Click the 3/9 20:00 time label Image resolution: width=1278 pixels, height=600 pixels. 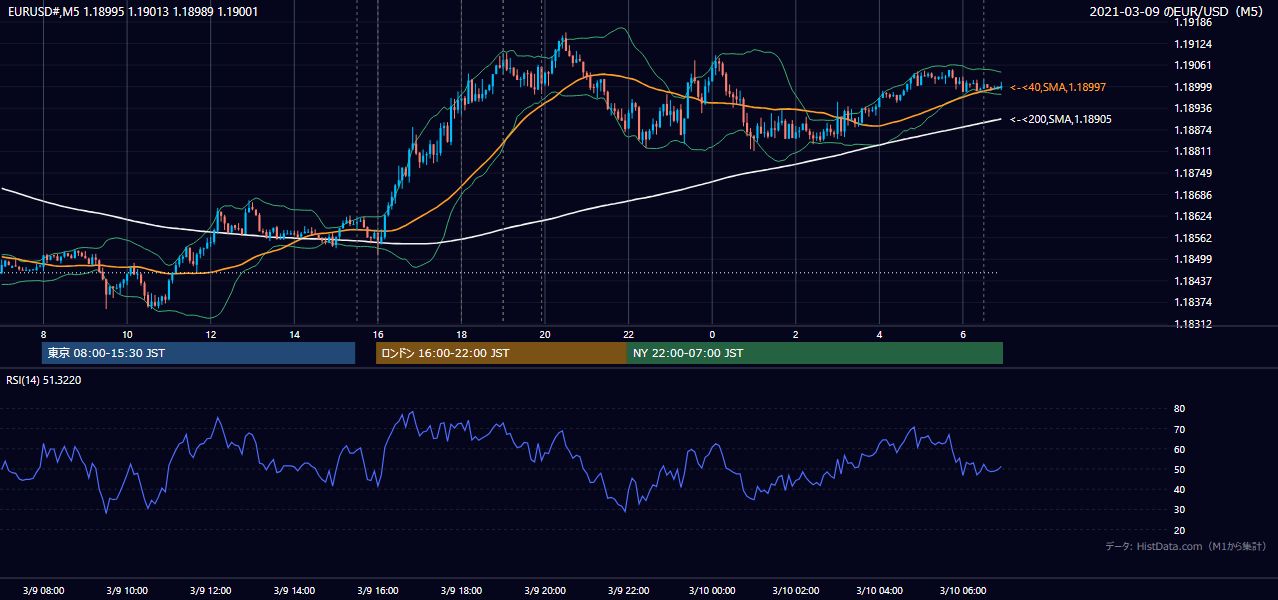[x=545, y=591]
